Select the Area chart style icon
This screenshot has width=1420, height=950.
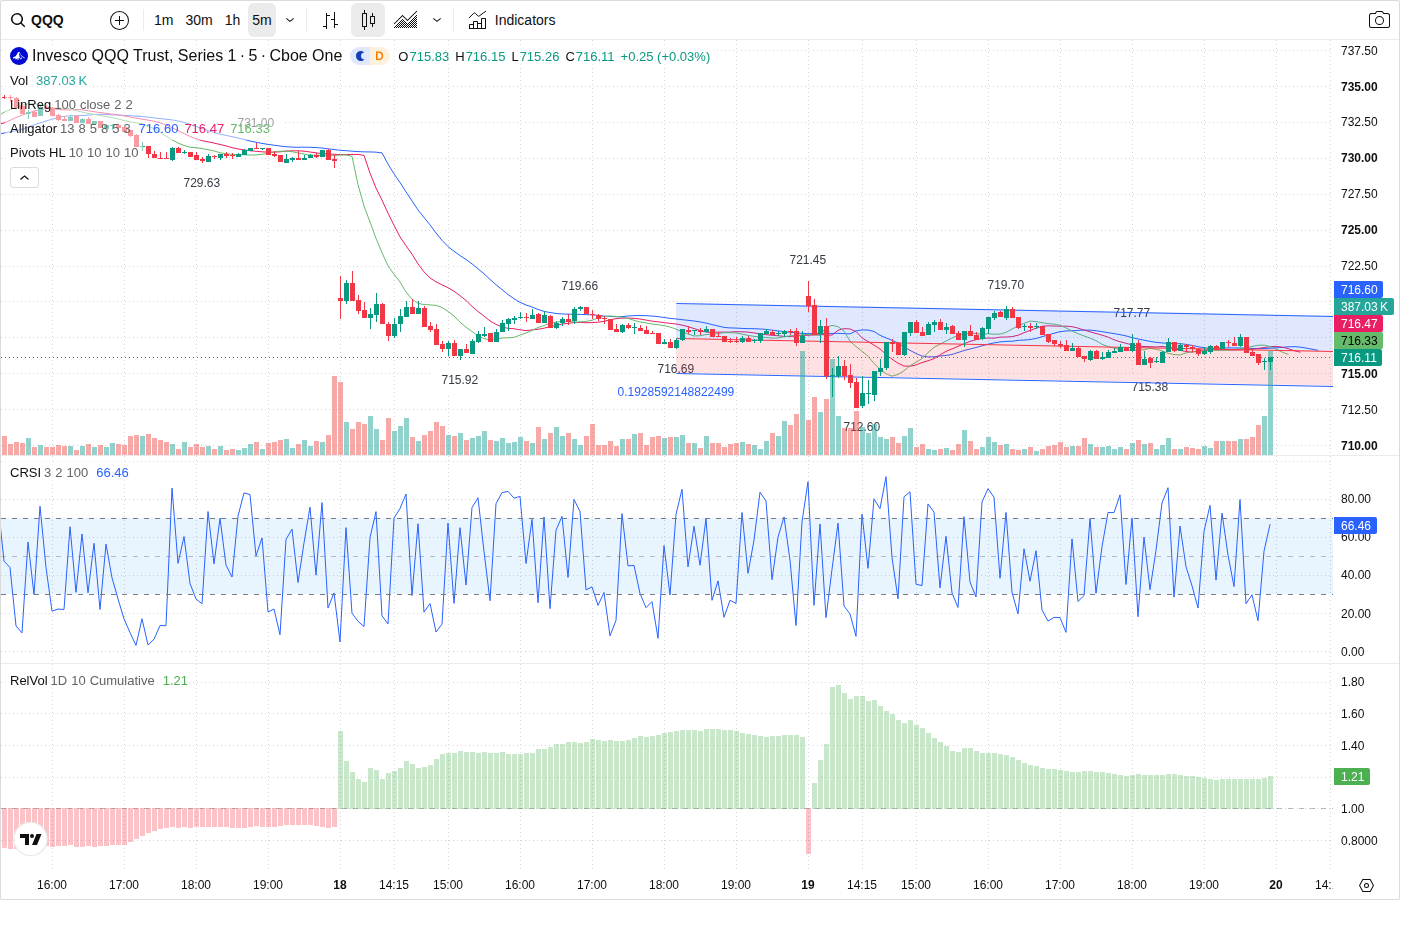click(406, 20)
